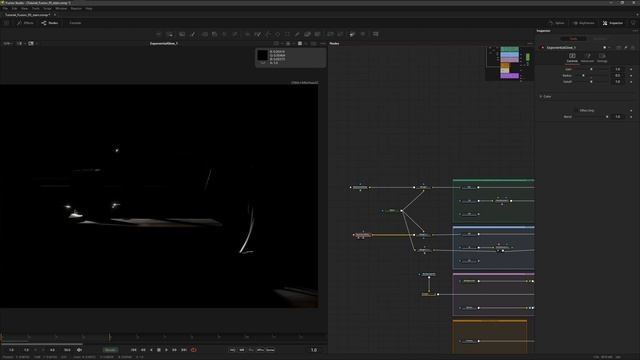Lock the ExponentialGlow_1 tool in Inspector
The height and width of the screenshot is (360, 640).
click(633, 48)
